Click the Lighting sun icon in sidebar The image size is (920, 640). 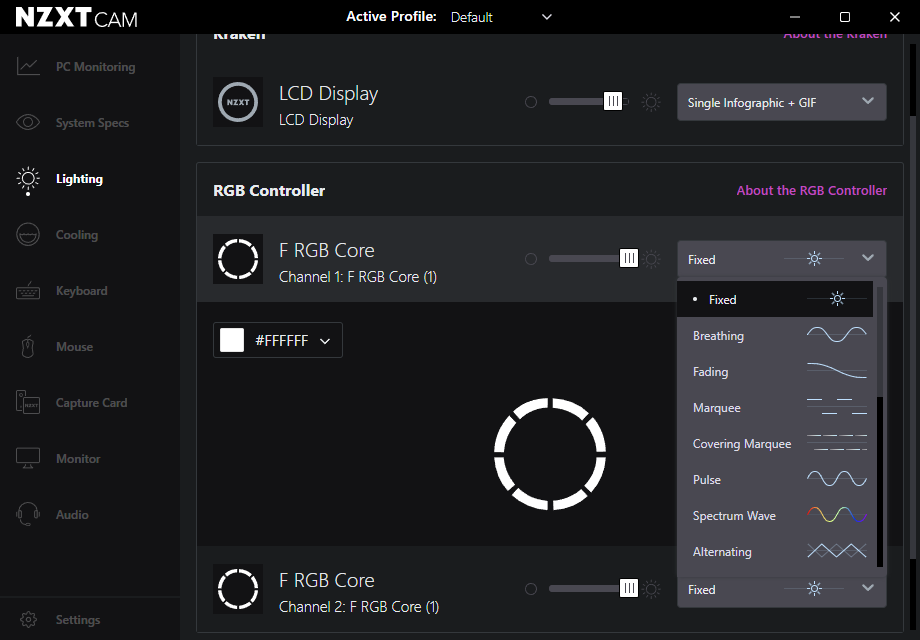click(x=28, y=179)
